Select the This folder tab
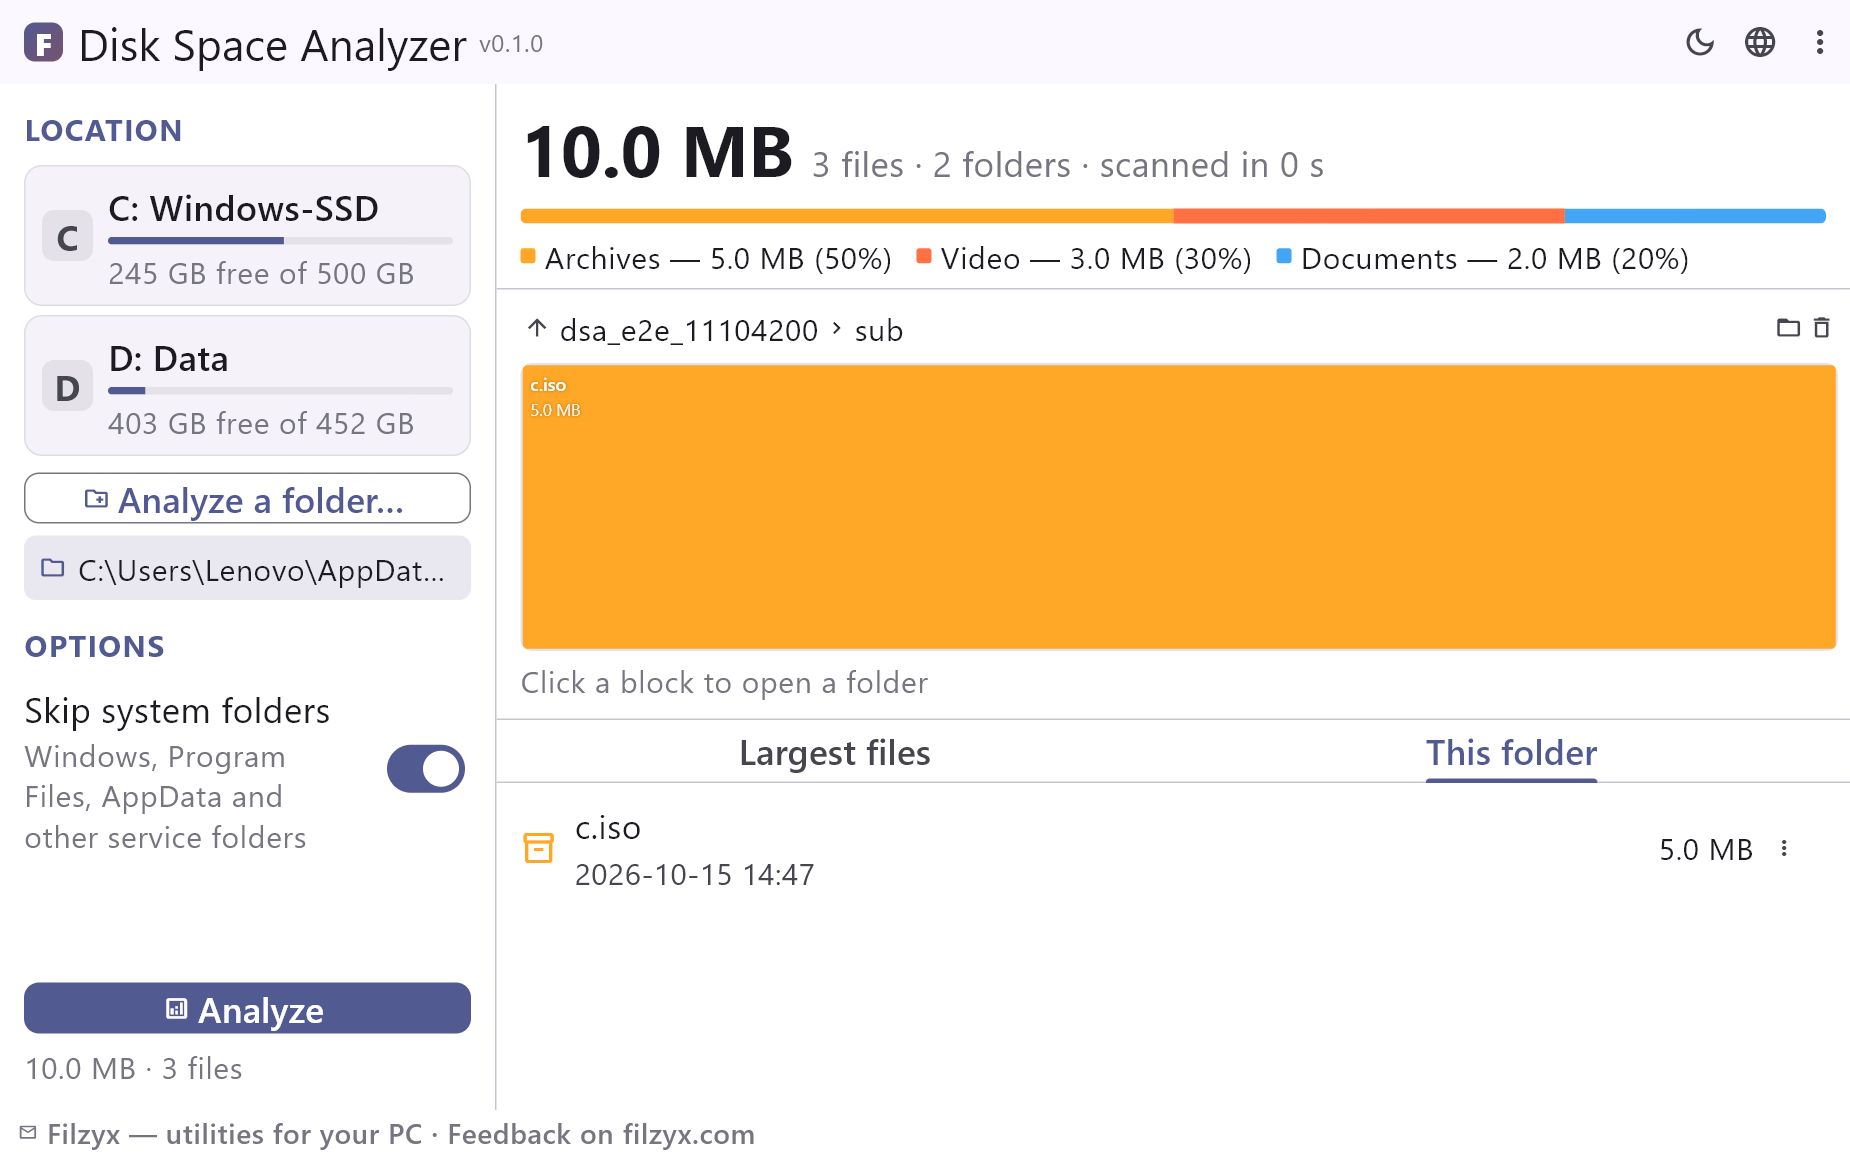1850x1155 pixels. [x=1511, y=753]
